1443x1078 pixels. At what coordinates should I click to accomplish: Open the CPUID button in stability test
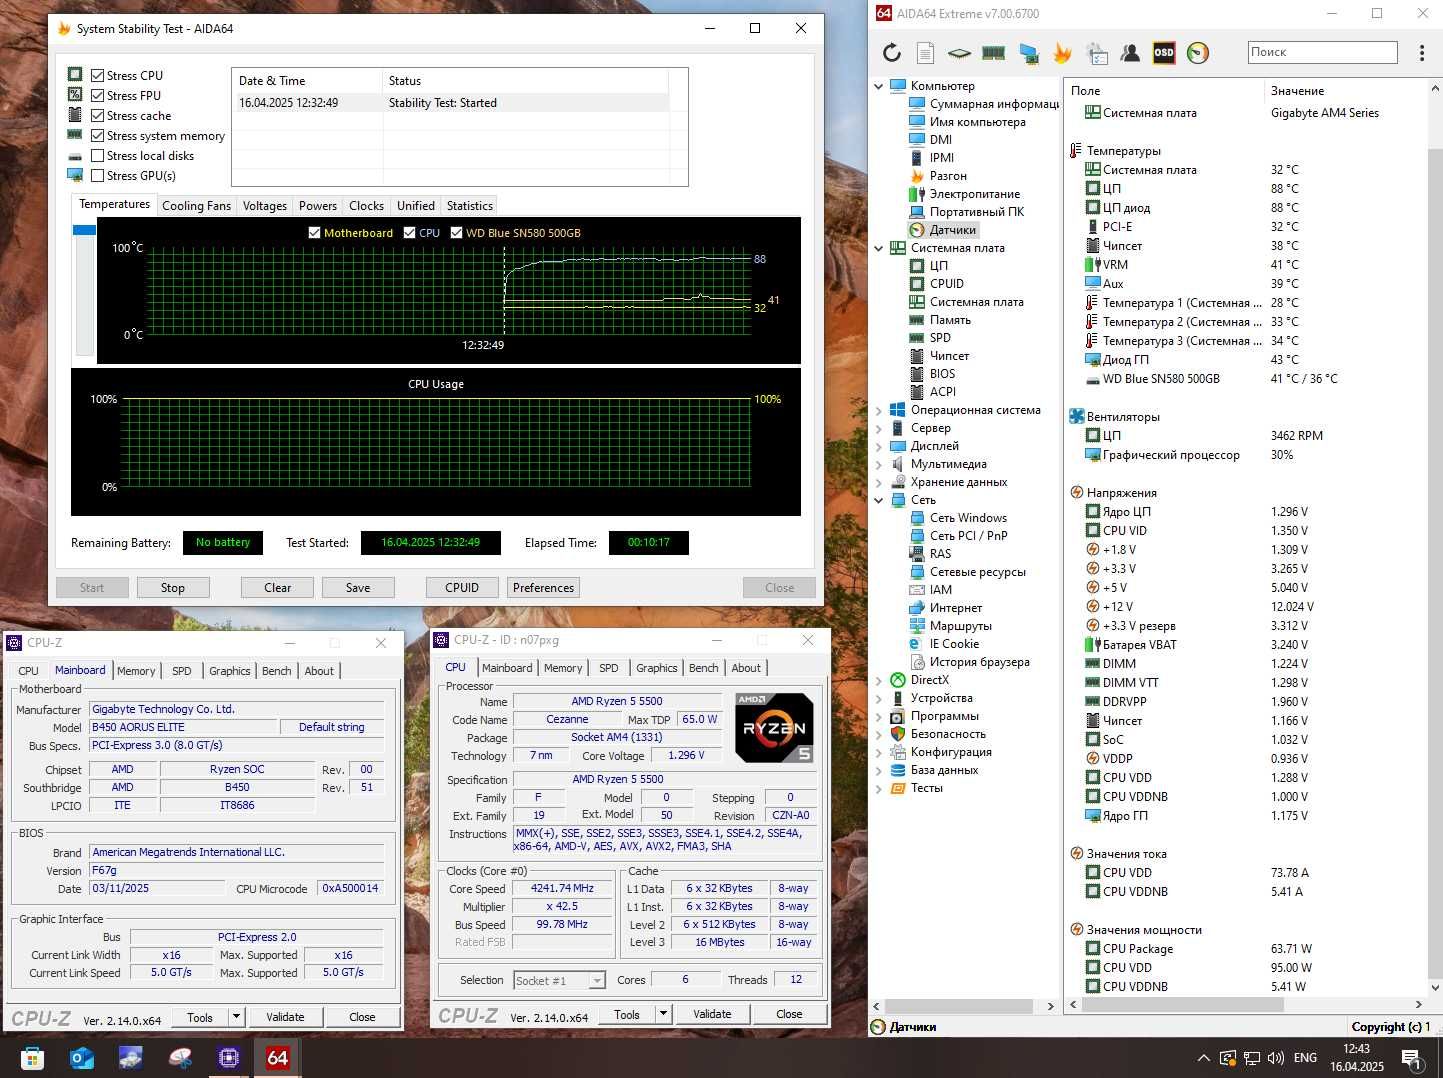click(x=462, y=588)
